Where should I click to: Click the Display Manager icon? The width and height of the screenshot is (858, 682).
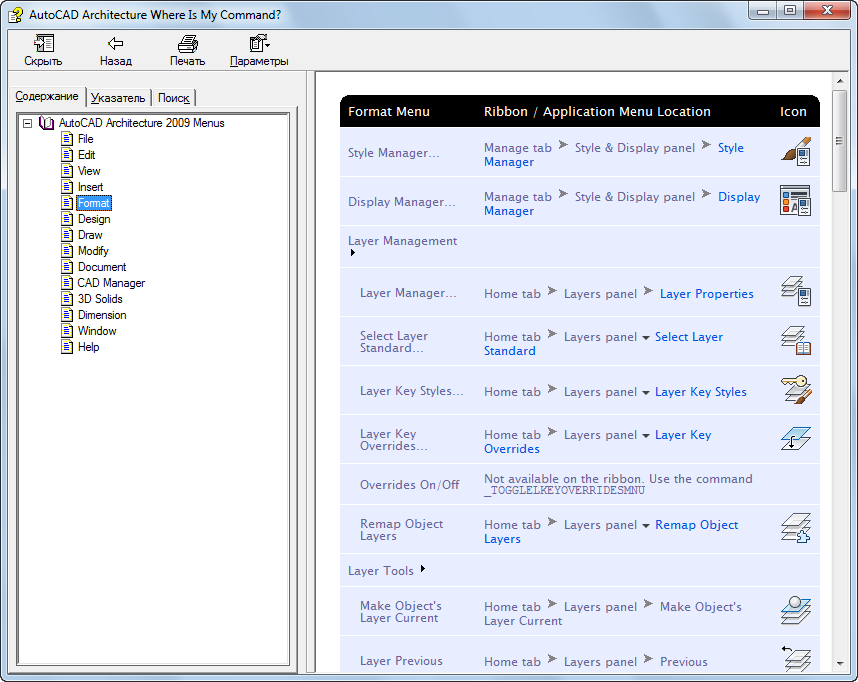(x=796, y=200)
